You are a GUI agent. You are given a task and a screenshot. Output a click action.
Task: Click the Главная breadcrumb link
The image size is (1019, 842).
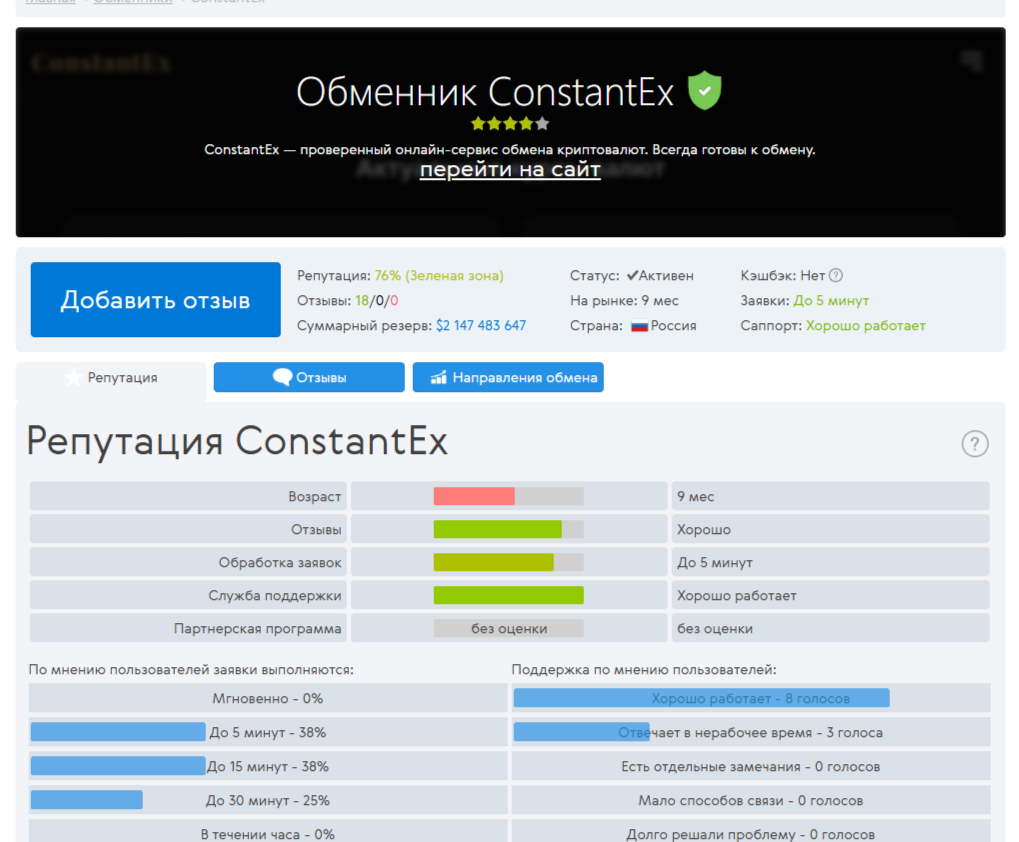tap(50, 2)
